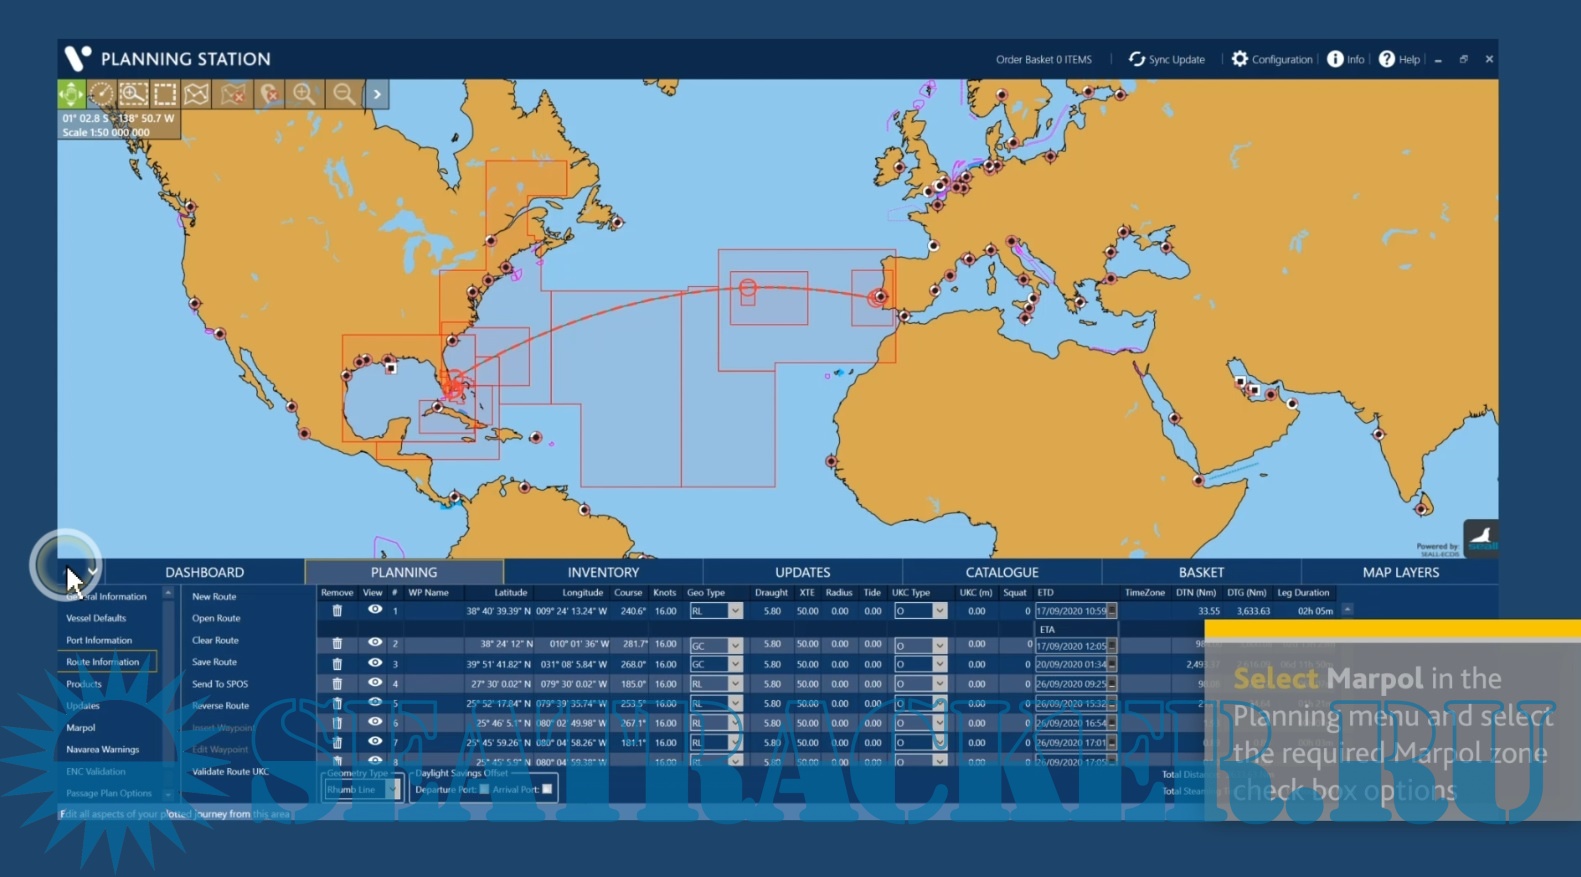
Task: Select the pan map tool icon
Action: point(71,94)
